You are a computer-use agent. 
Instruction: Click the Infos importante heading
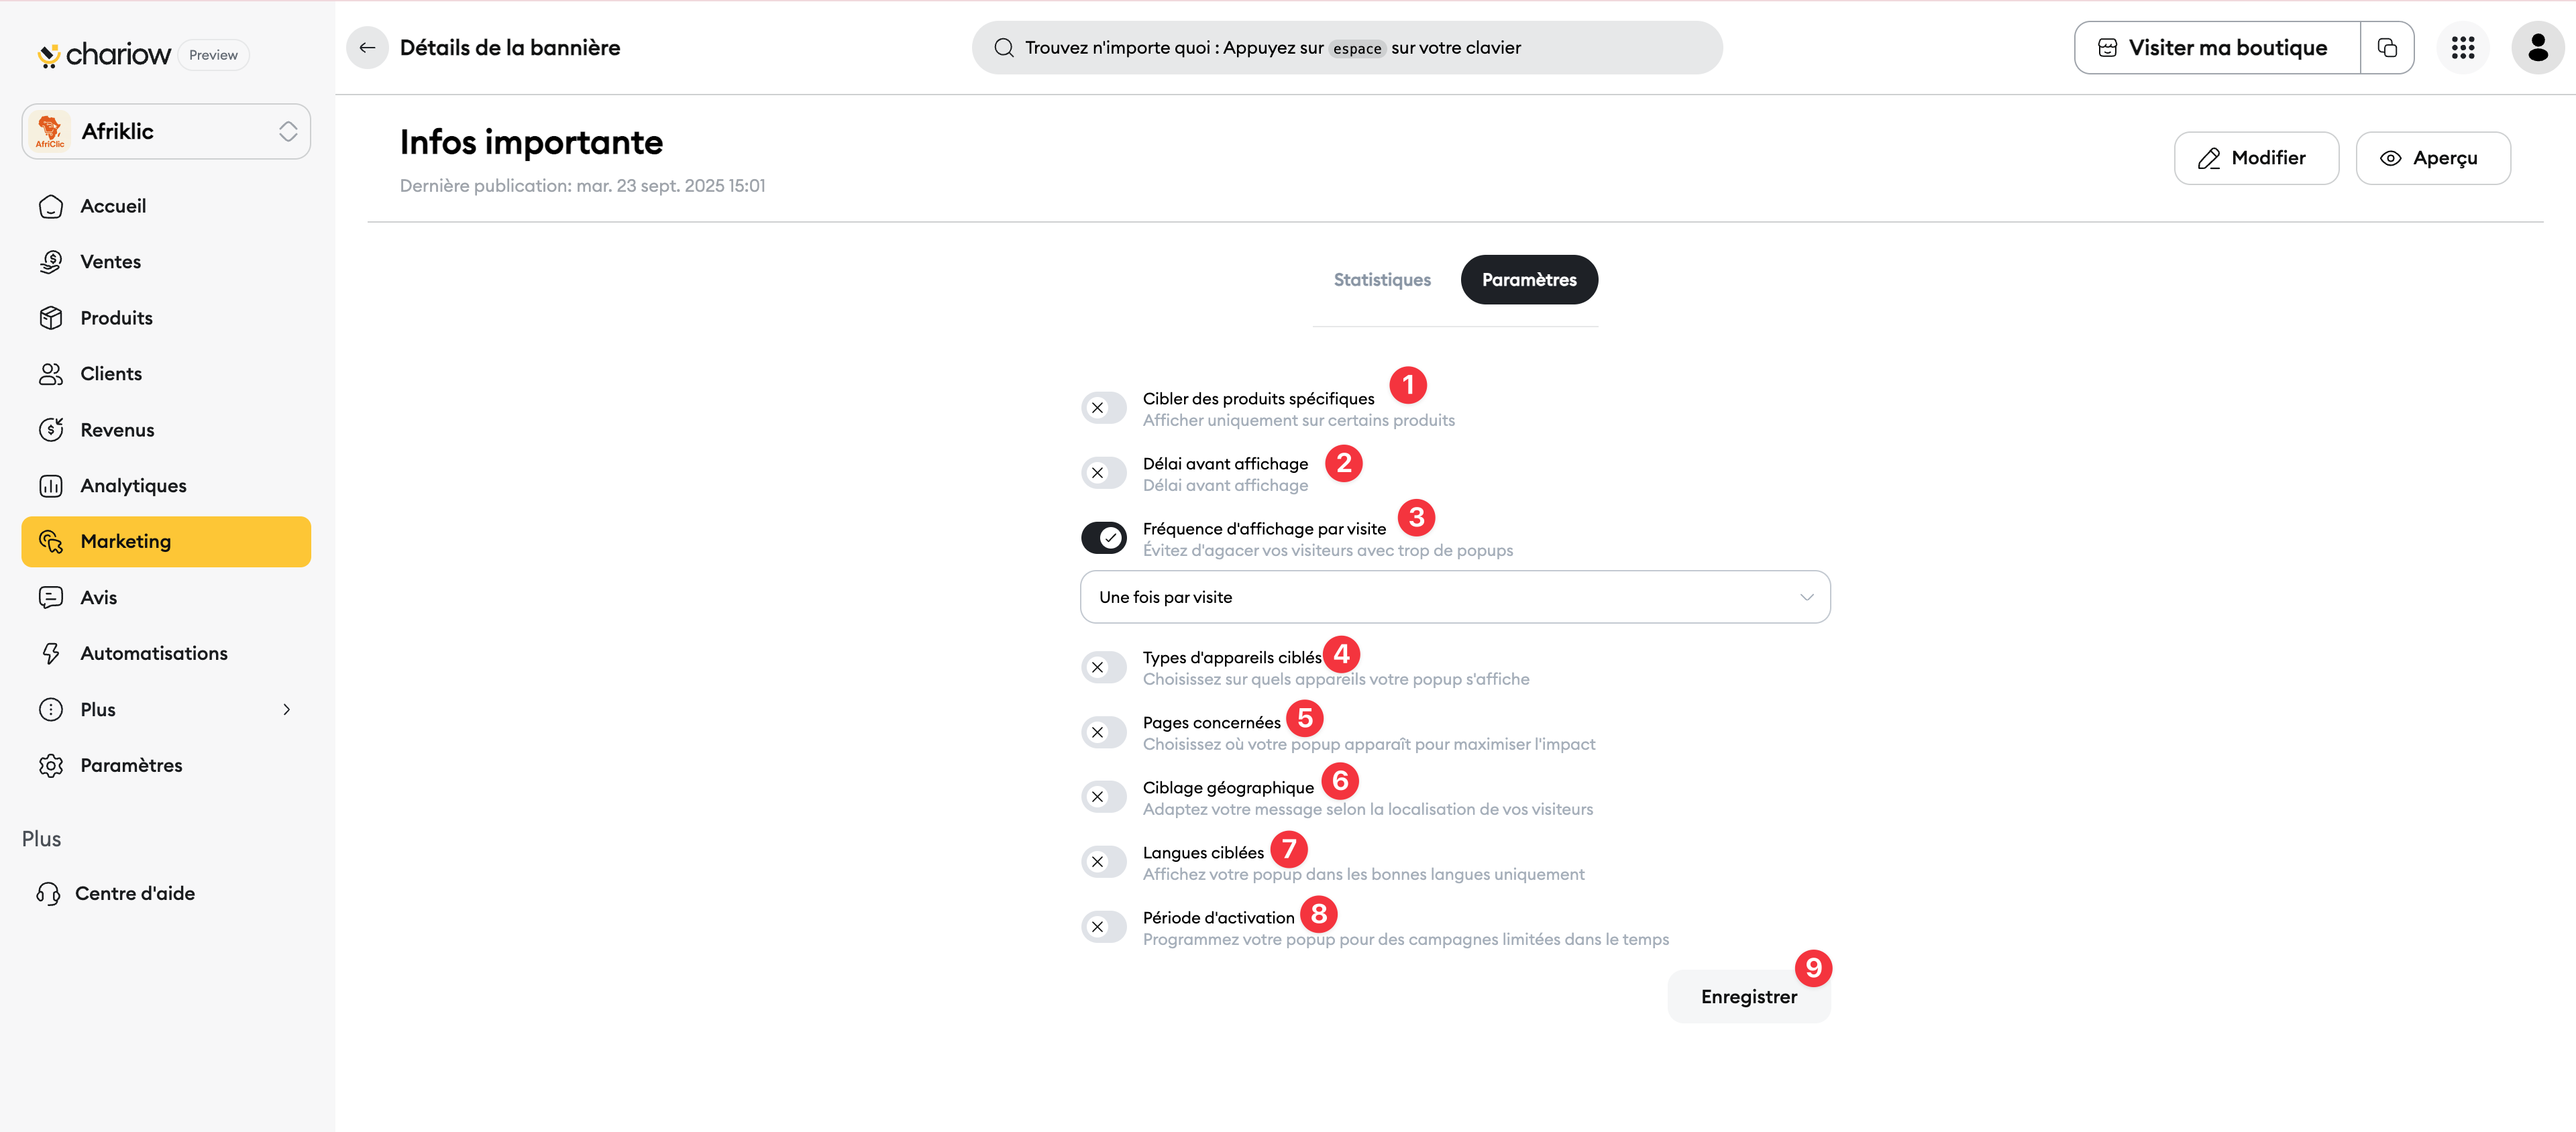click(531, 142)
